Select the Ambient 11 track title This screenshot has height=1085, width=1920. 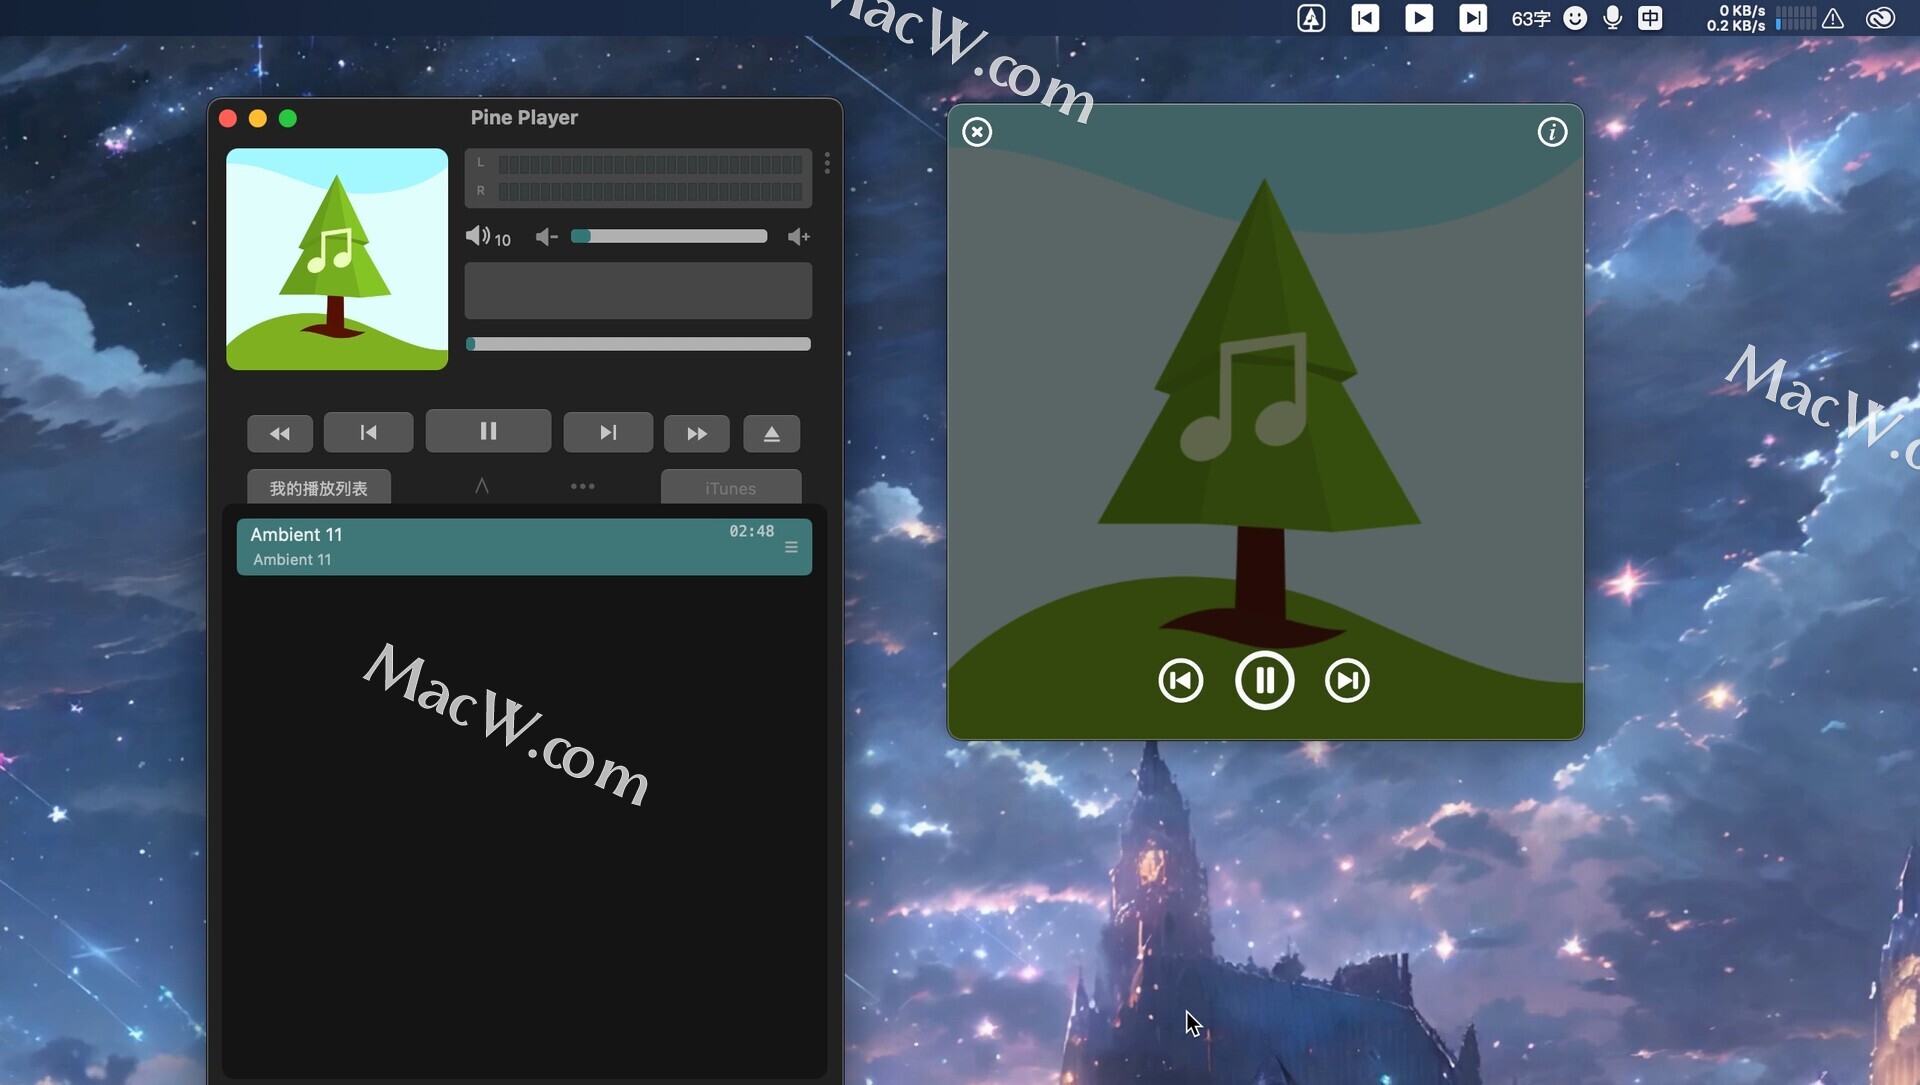point(296,534)
